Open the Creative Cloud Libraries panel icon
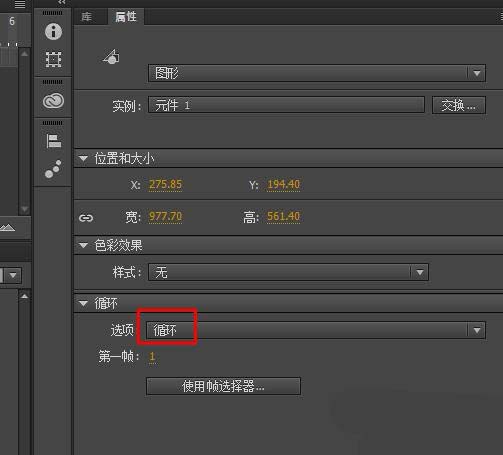The width and height of the screenshot is (503, 455). (x=53, y=101)
